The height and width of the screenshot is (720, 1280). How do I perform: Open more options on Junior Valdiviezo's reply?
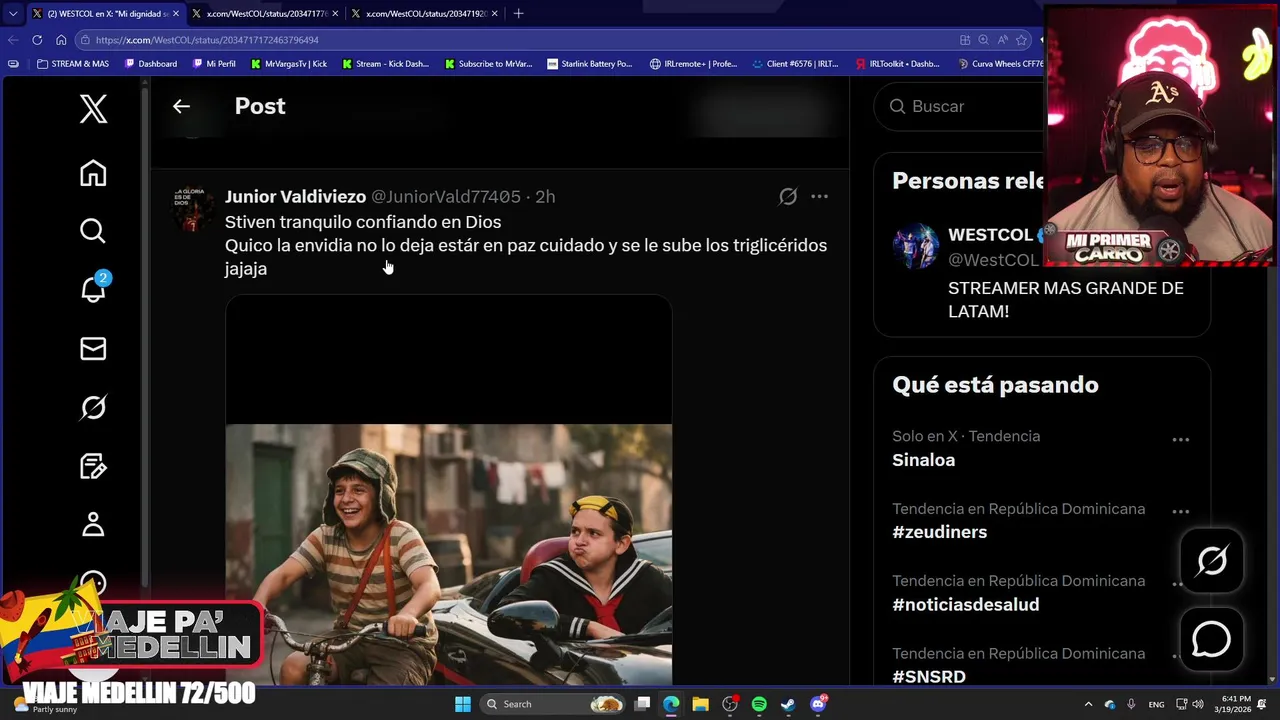tap(819, 197)
